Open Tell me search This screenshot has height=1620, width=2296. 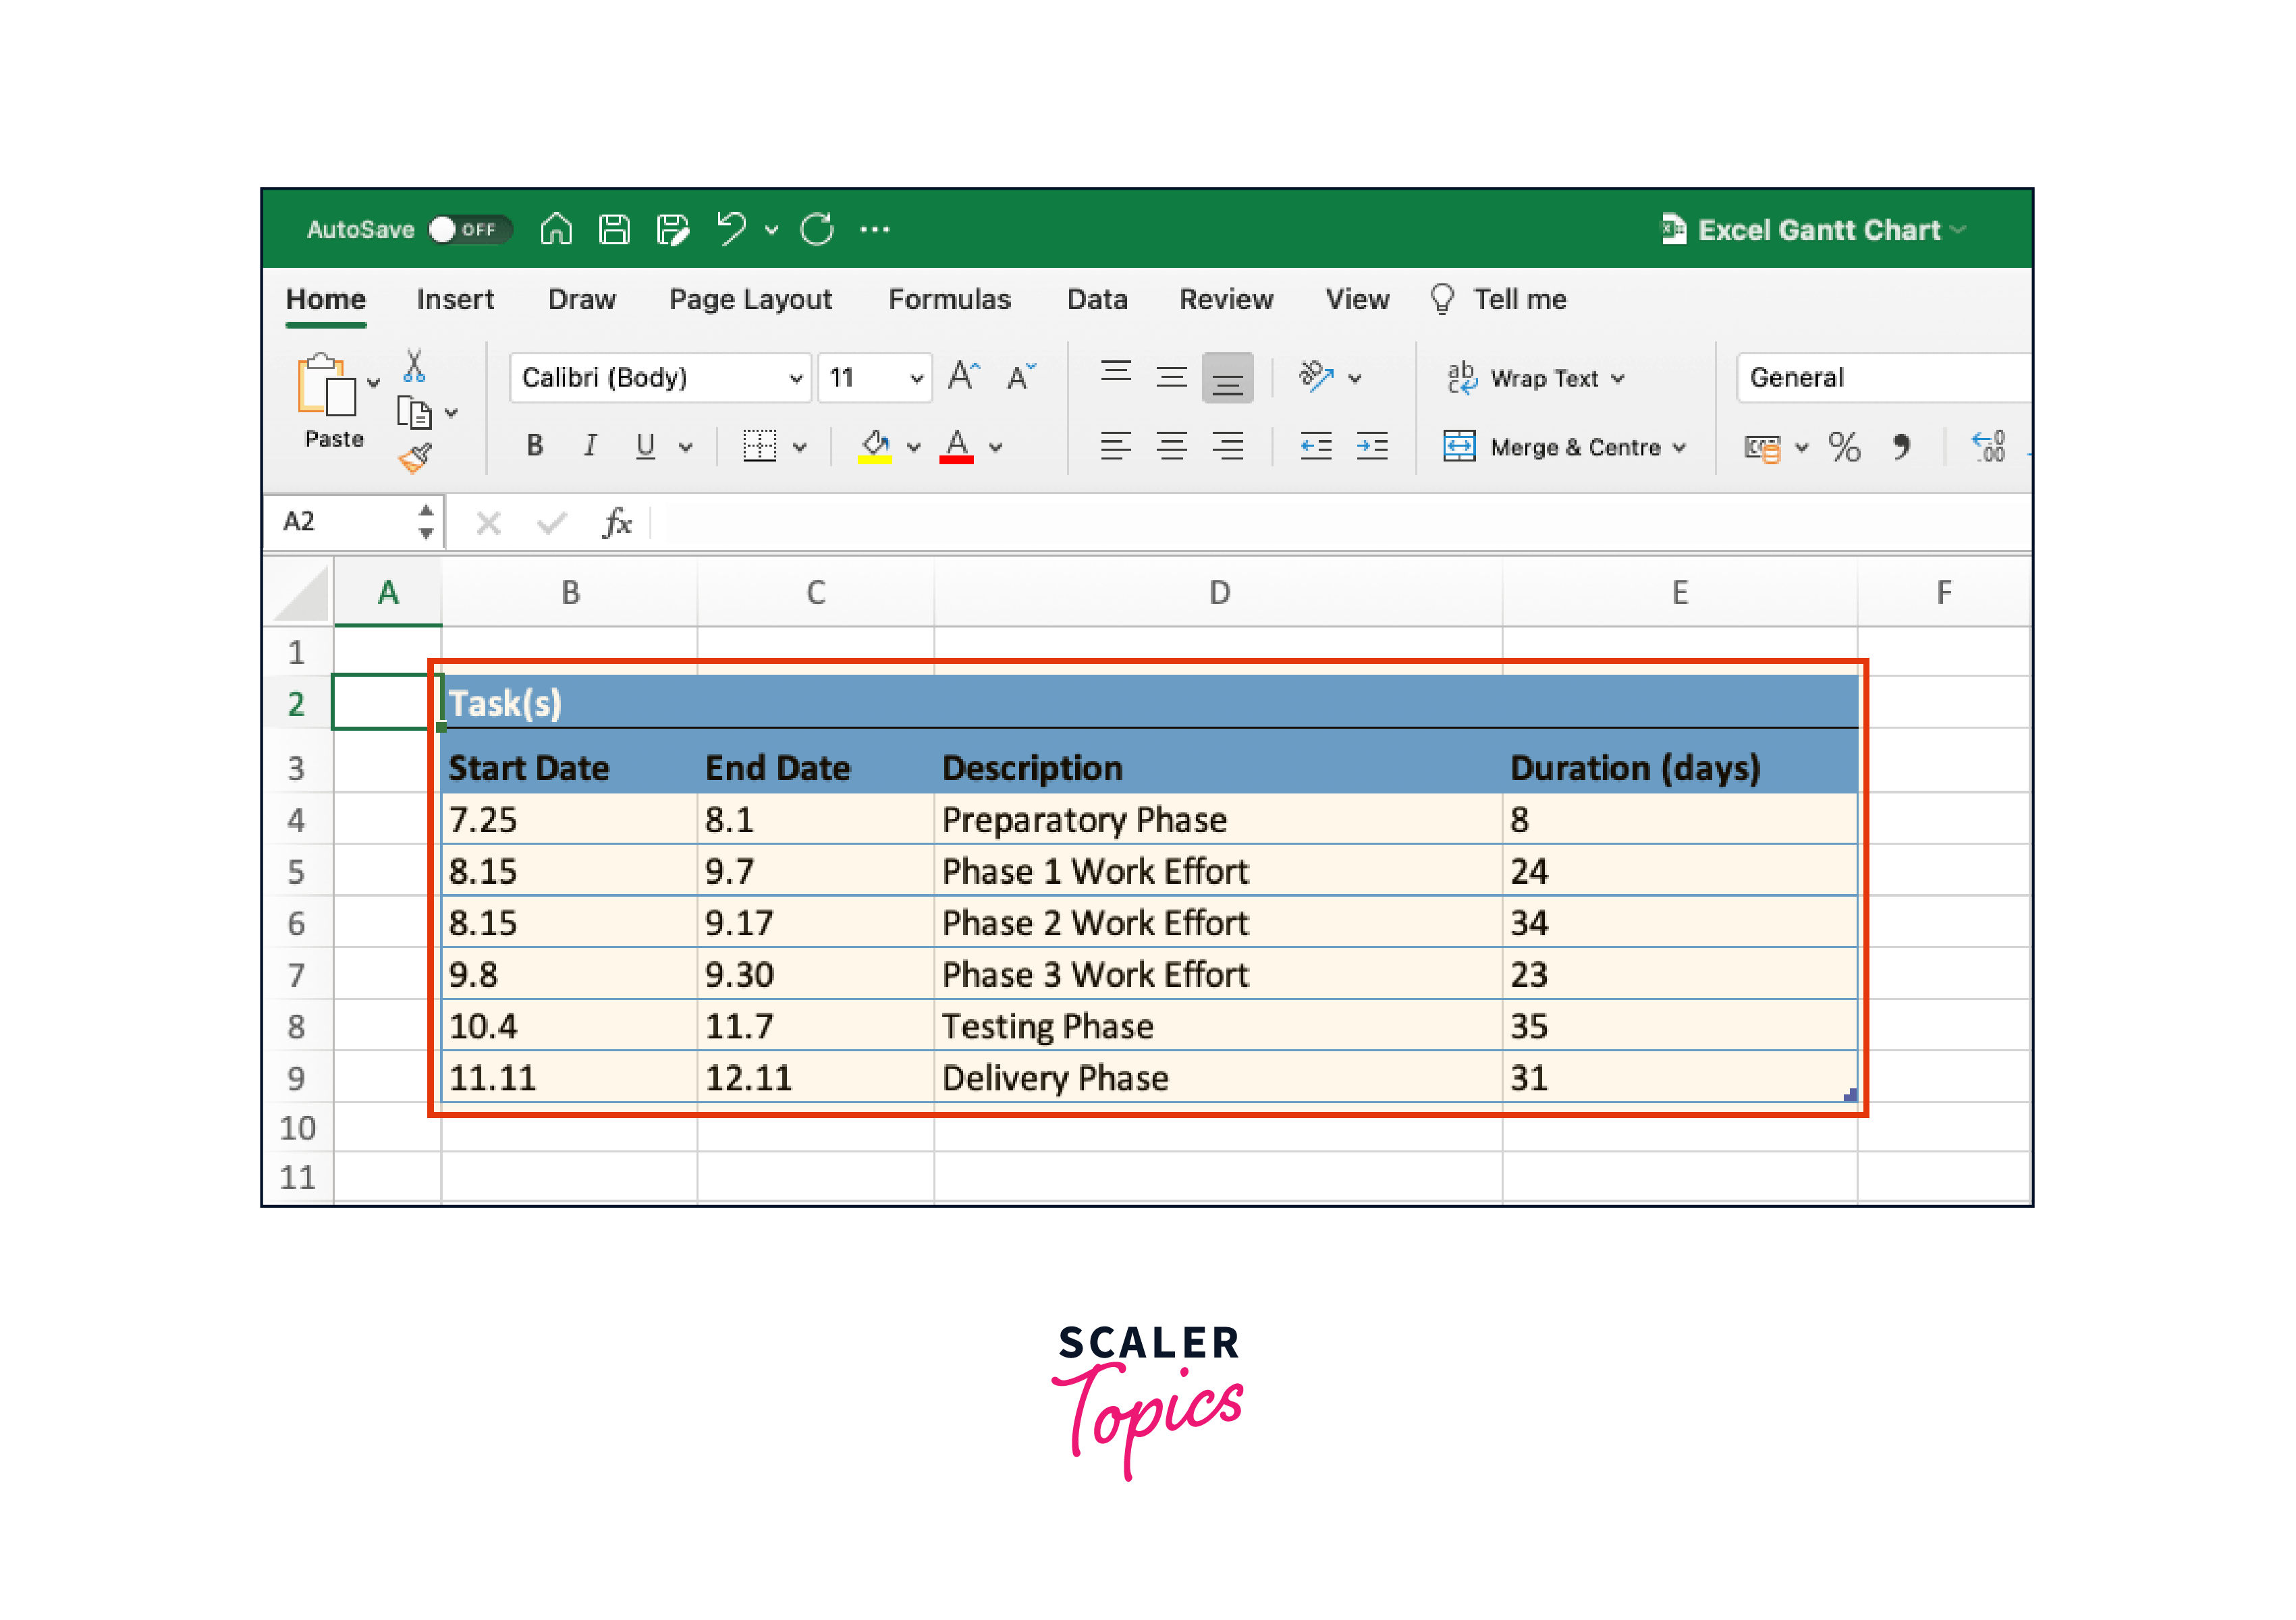tap(1519, 299)
